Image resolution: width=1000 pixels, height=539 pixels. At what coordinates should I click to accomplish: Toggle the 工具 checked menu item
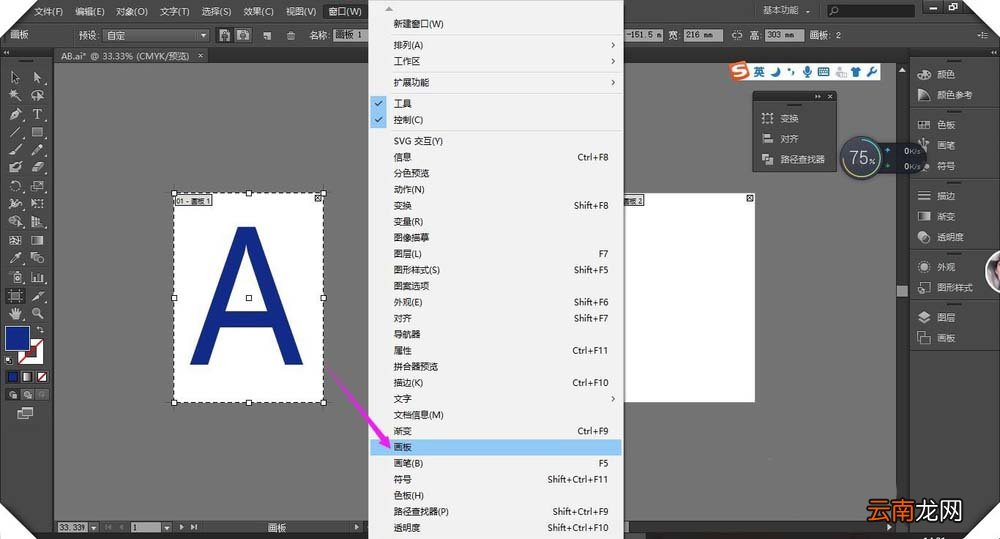pyautogui.click(x=496, y=103)
